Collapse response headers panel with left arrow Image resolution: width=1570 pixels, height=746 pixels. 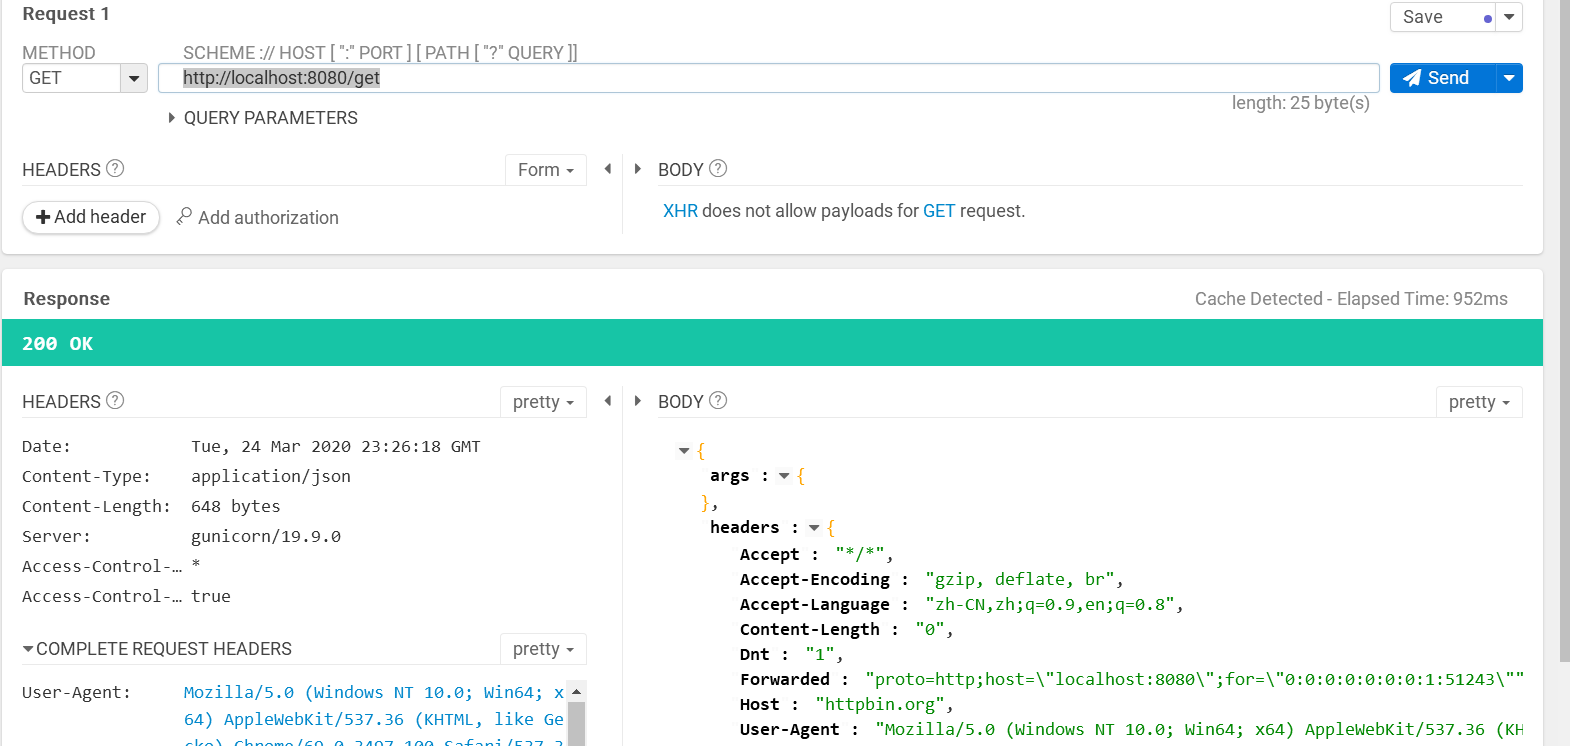coord(607,401)
